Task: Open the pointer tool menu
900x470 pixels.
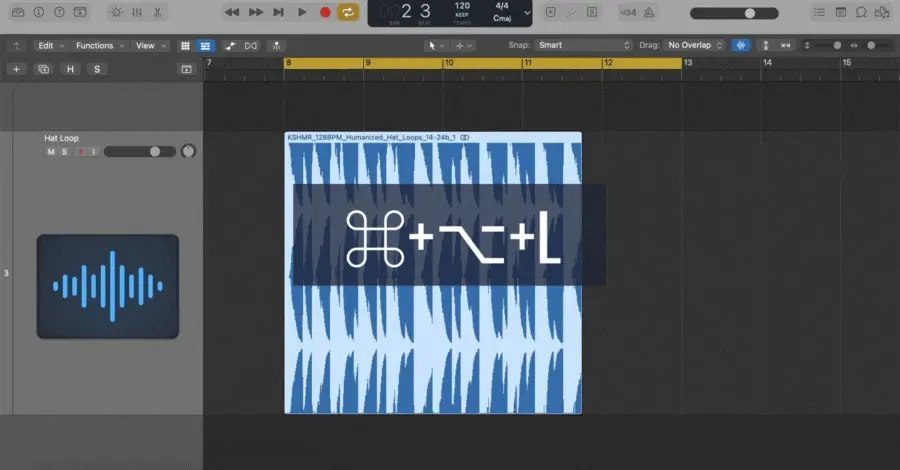Action: point(436,45)
